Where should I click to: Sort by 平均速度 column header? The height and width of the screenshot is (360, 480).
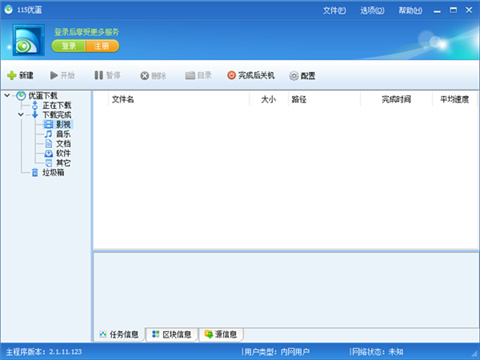point(455,99)
